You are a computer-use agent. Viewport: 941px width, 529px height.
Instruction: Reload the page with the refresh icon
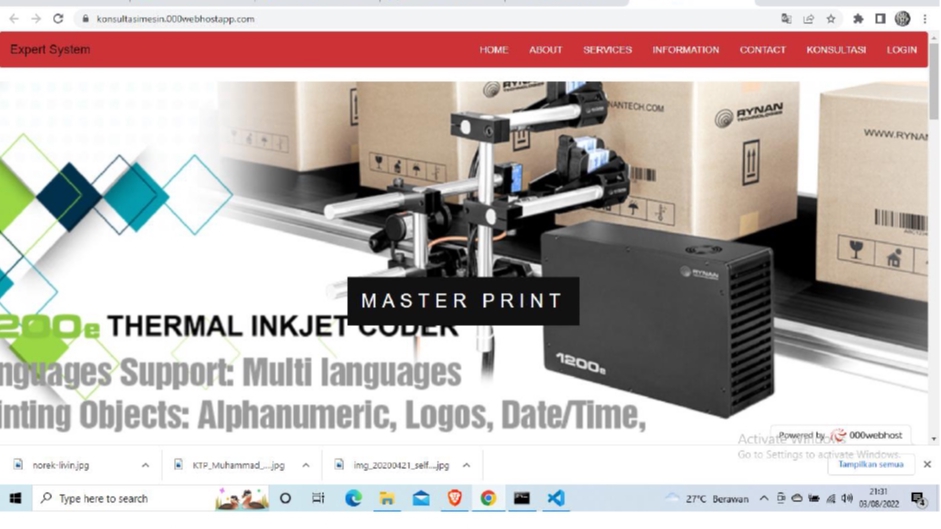click(x=58, y=19)
